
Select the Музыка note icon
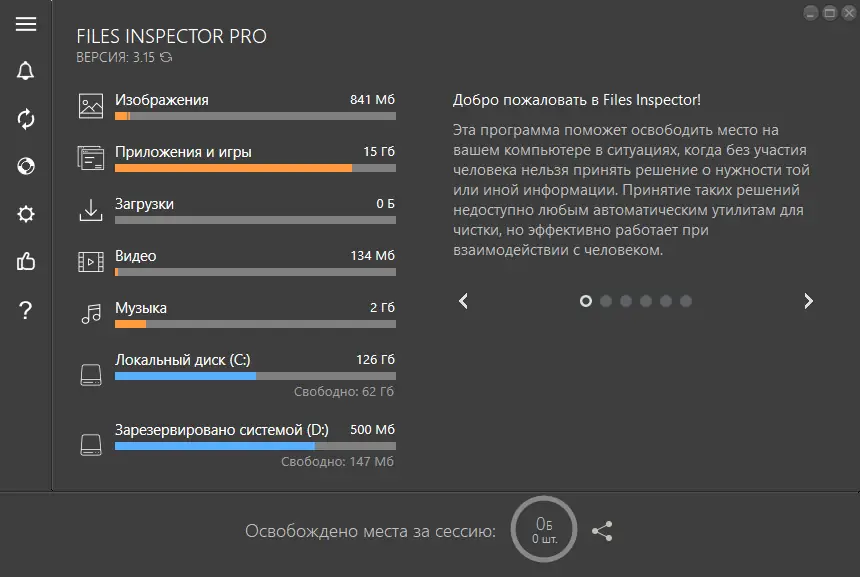click(x=92, y=314)
